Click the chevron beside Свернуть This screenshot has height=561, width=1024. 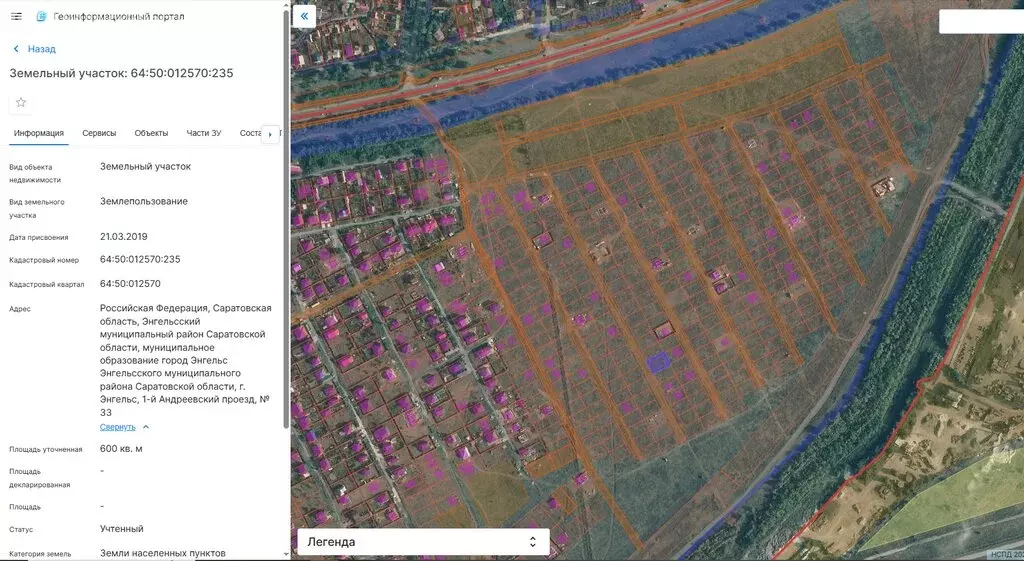[x=146, y=427]
